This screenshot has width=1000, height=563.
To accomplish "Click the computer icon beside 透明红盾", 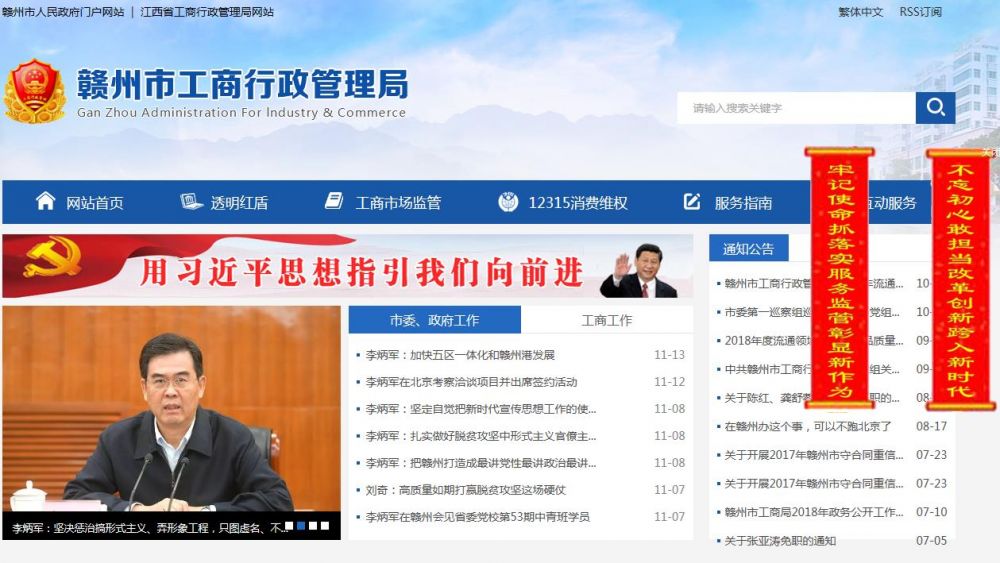I will pyautogui.click(x=191, y=202).
